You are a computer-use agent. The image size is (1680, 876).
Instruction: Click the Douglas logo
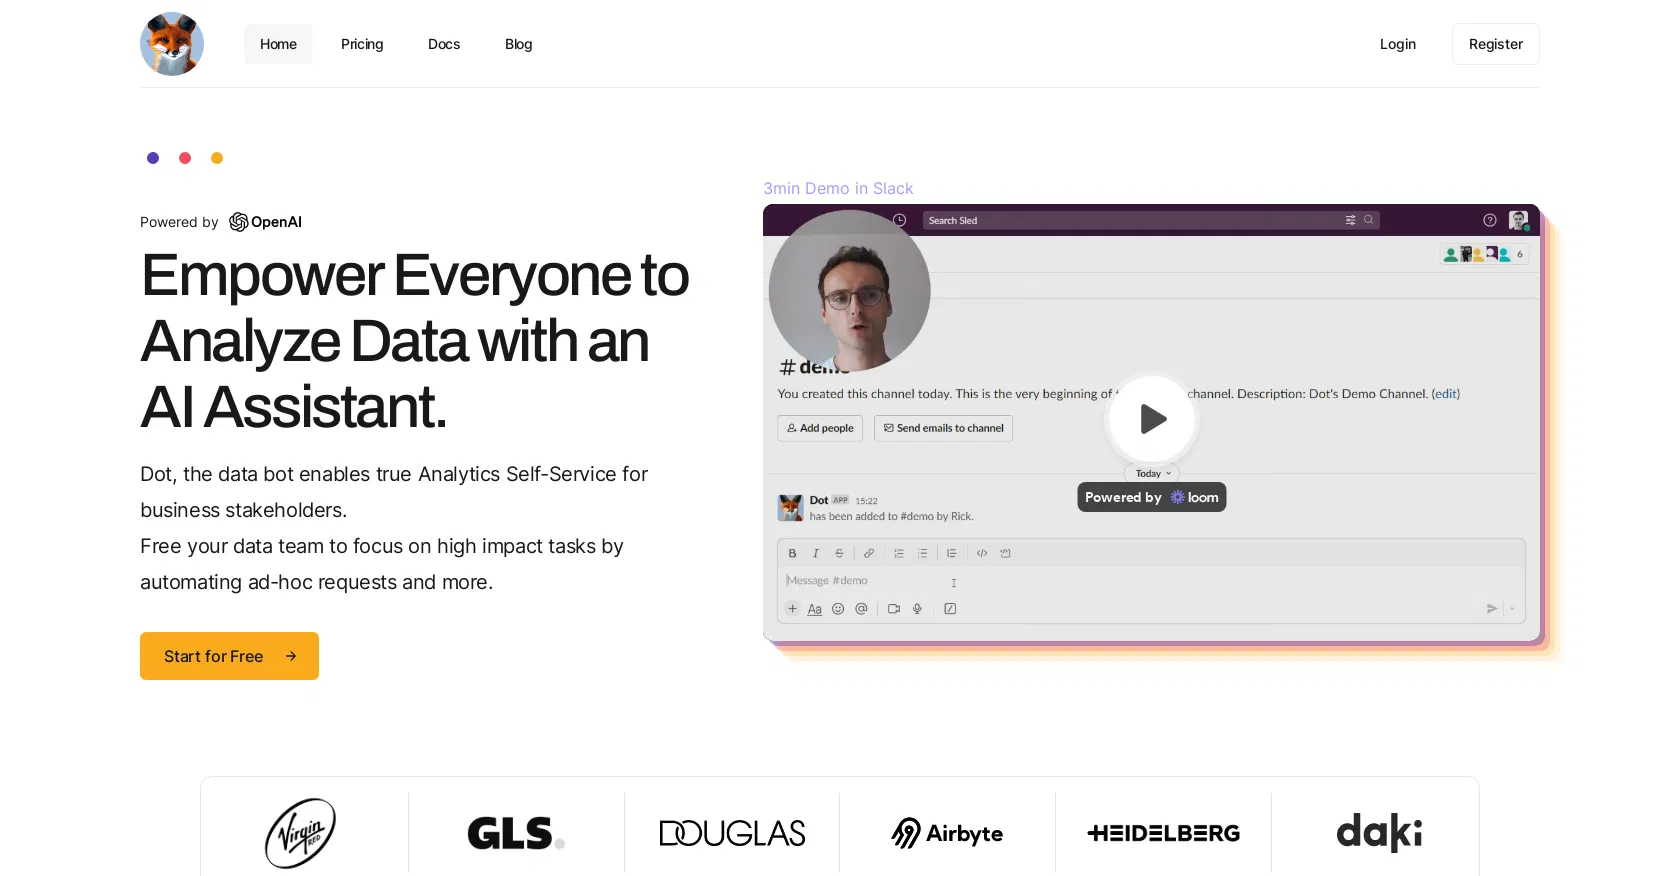point(732,833)
